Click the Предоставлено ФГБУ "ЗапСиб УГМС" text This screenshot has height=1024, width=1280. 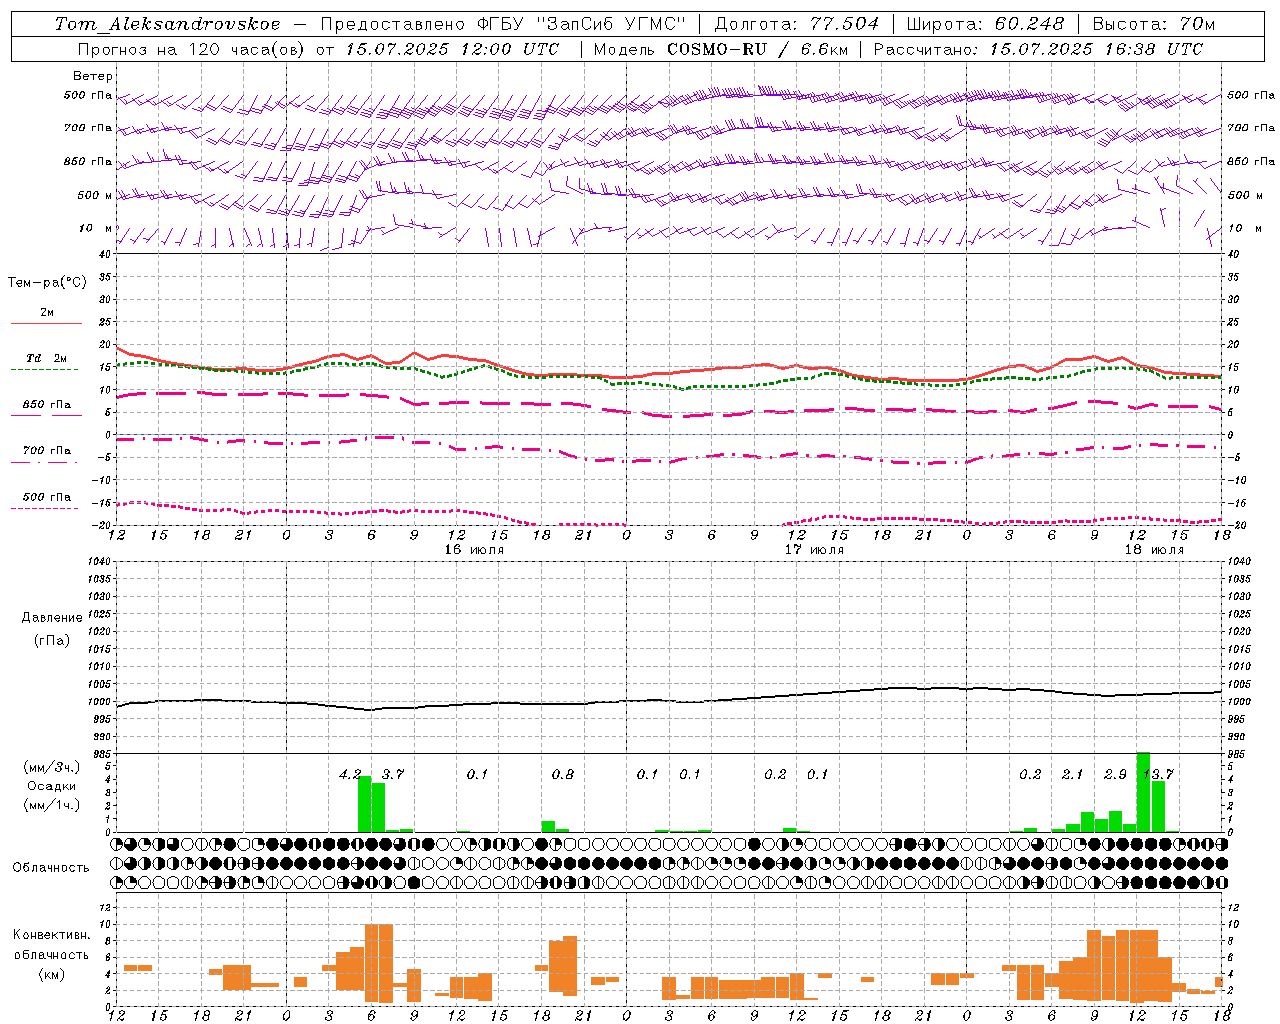[x=503, y=24]
